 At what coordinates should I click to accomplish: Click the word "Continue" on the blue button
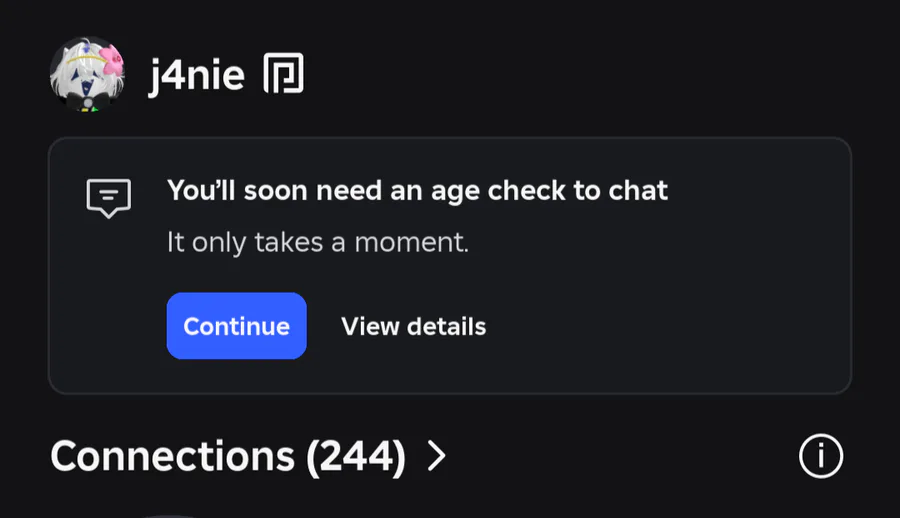pos(236,326)
